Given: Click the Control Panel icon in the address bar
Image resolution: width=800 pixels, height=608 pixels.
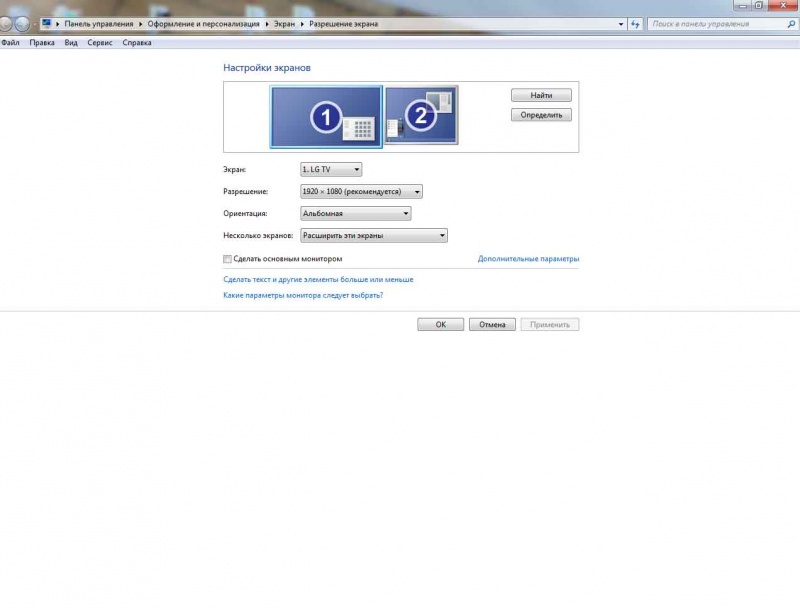Looking at the screenshot, I should point(46,23).
